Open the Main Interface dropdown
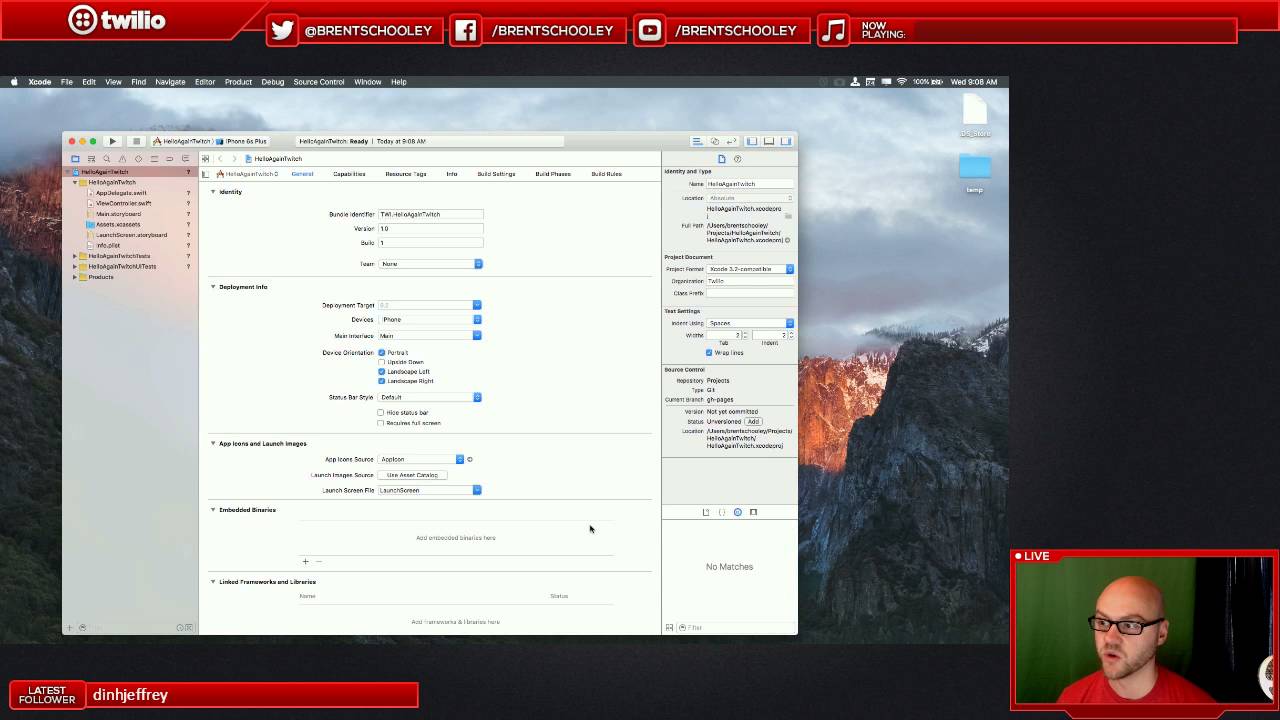Image resolution: width=1280 pixels, height=720 pixels. coord(430,336)
